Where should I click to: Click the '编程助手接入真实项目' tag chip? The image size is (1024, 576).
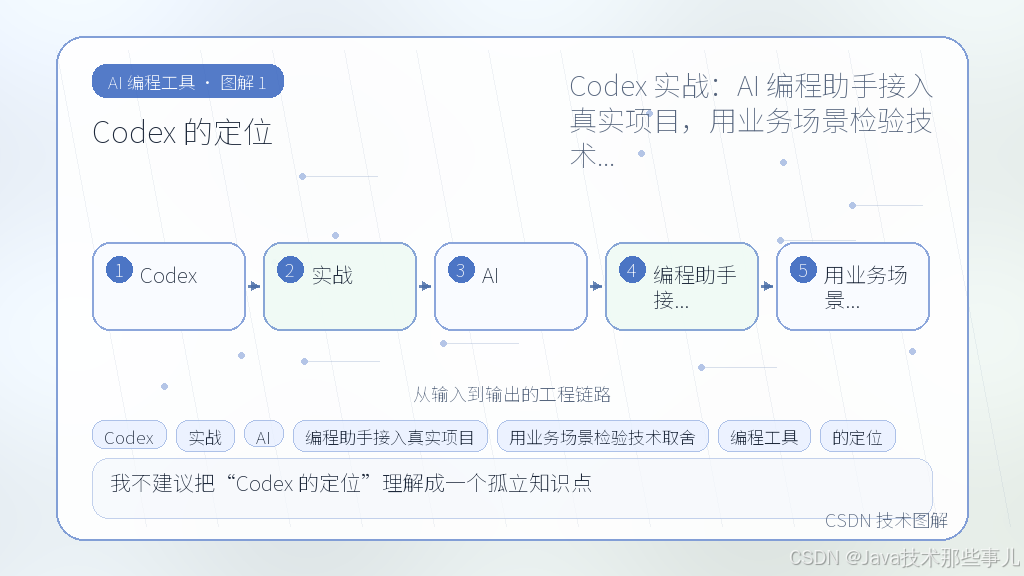[x=390, y=437]
